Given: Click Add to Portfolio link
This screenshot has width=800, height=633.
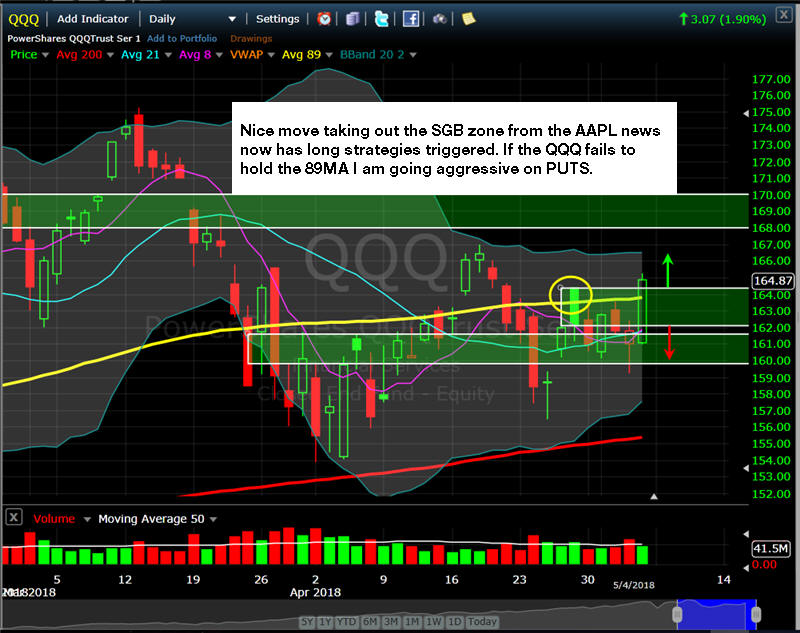Looking at the screenshot, I should pos(182,38).
